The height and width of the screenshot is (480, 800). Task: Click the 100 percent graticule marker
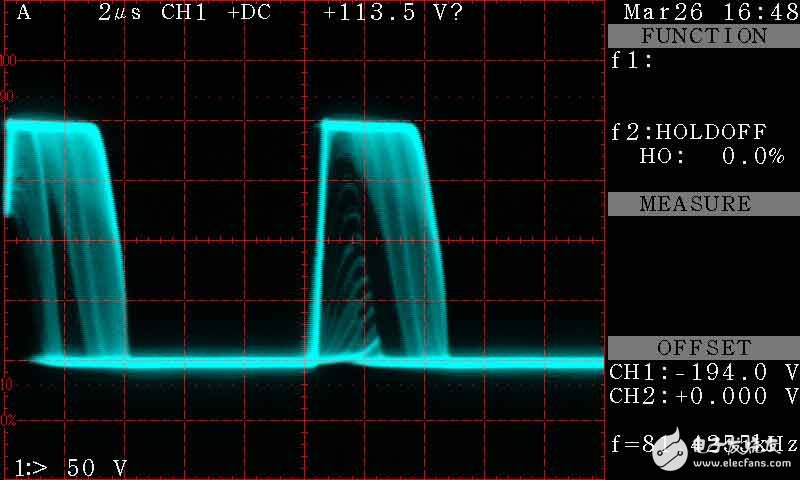tap(8, 61)
